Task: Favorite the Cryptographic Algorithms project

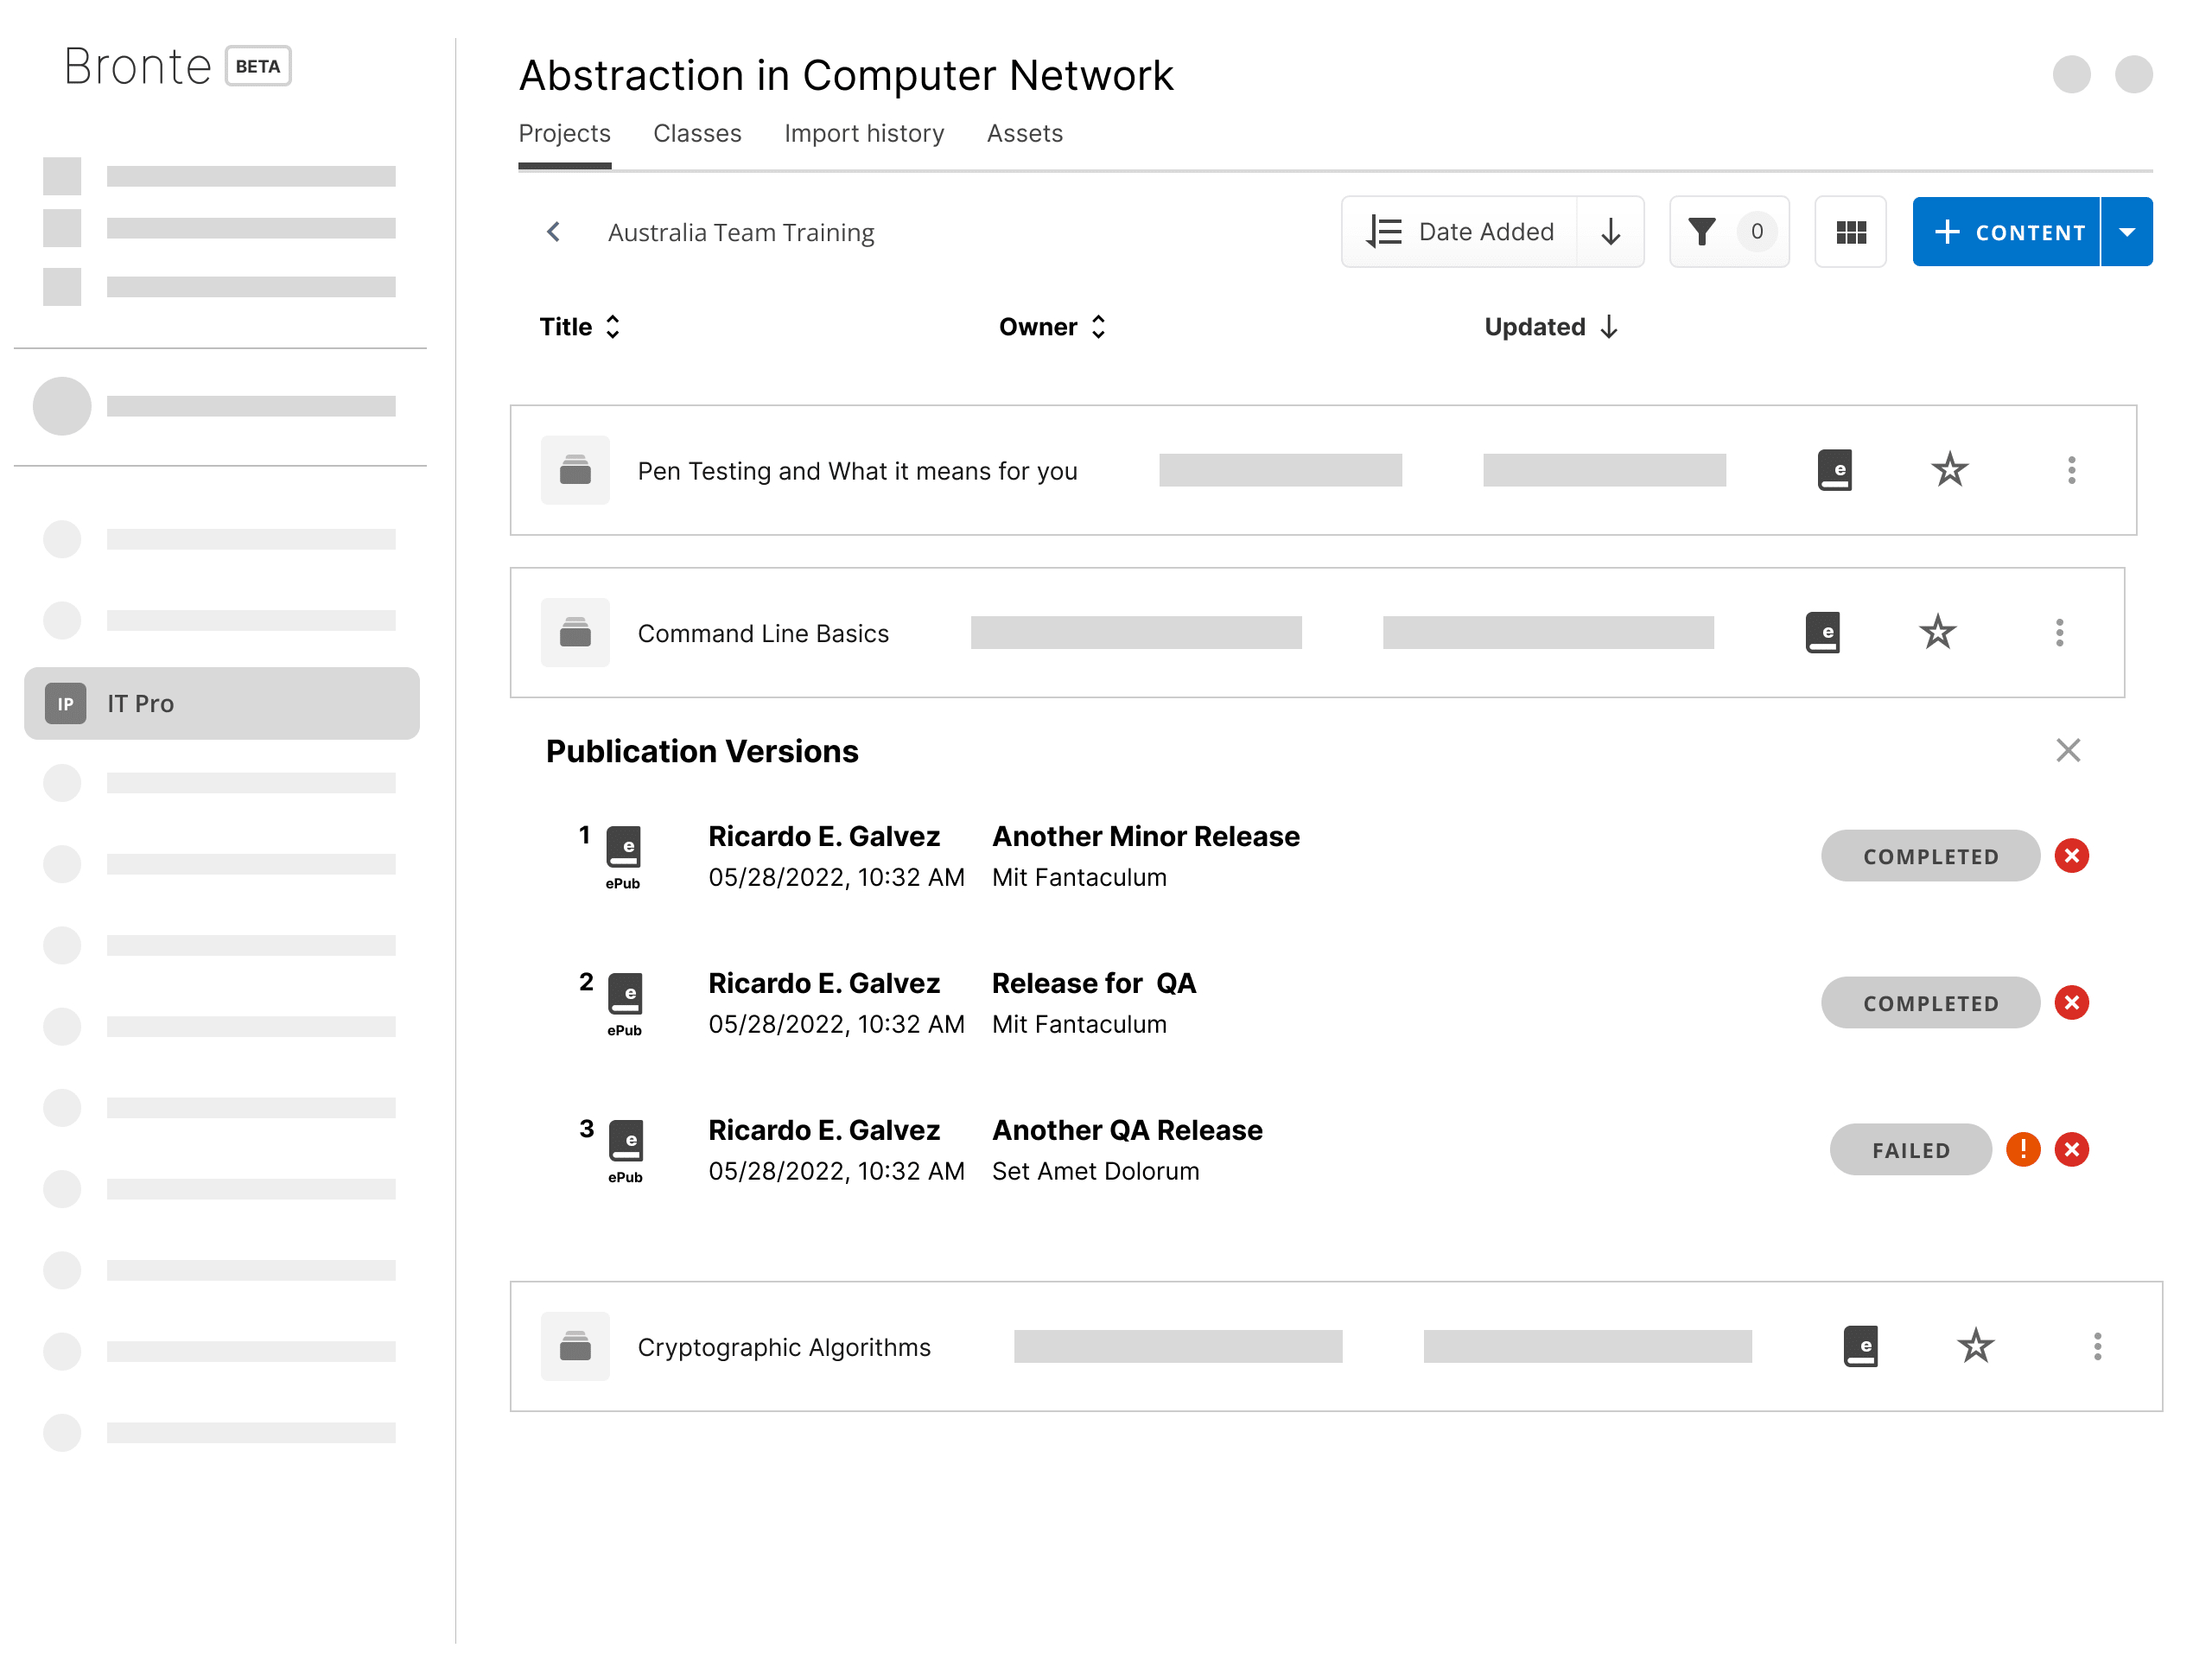Action: click(x=1975, y=1346)
